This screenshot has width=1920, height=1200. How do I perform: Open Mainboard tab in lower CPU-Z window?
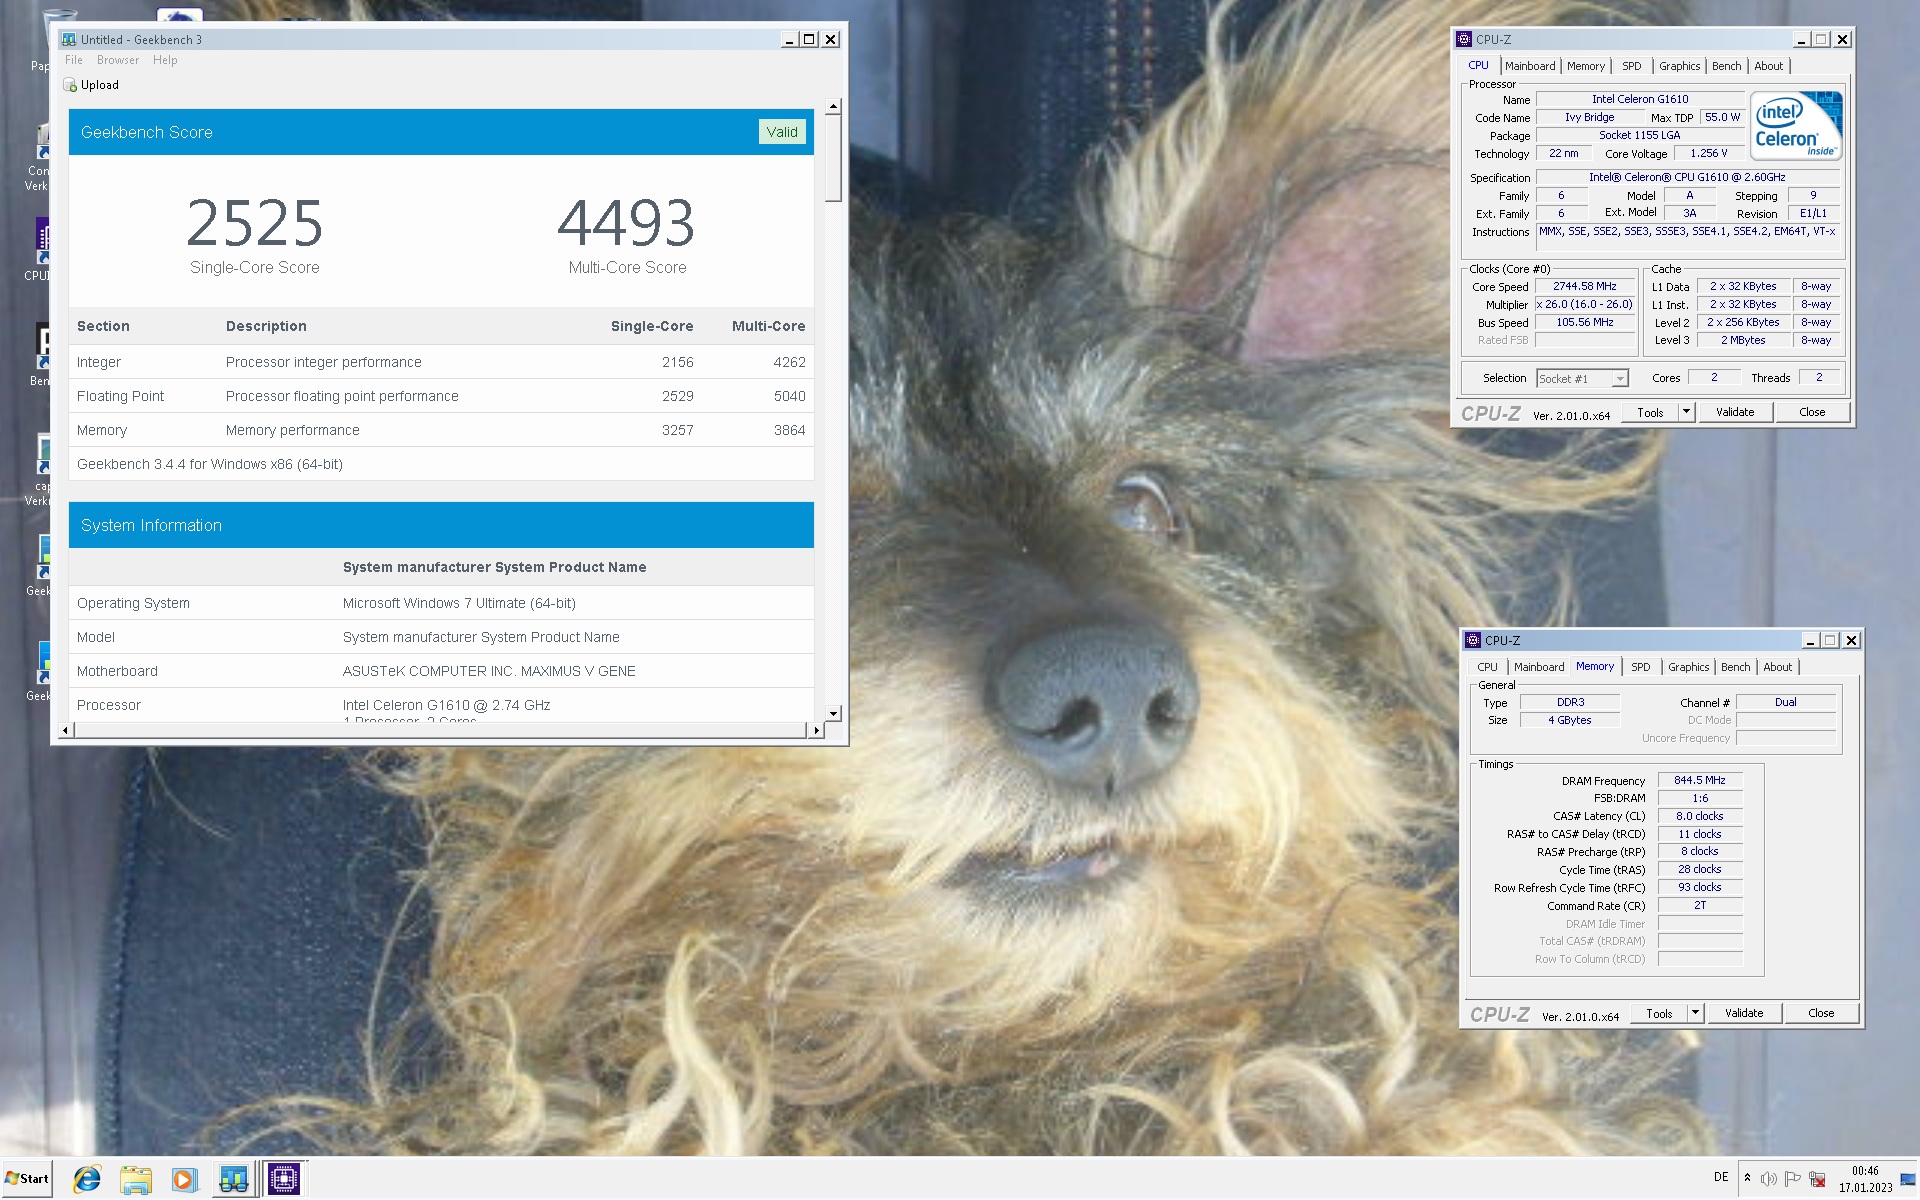(x=1539, y=667)
